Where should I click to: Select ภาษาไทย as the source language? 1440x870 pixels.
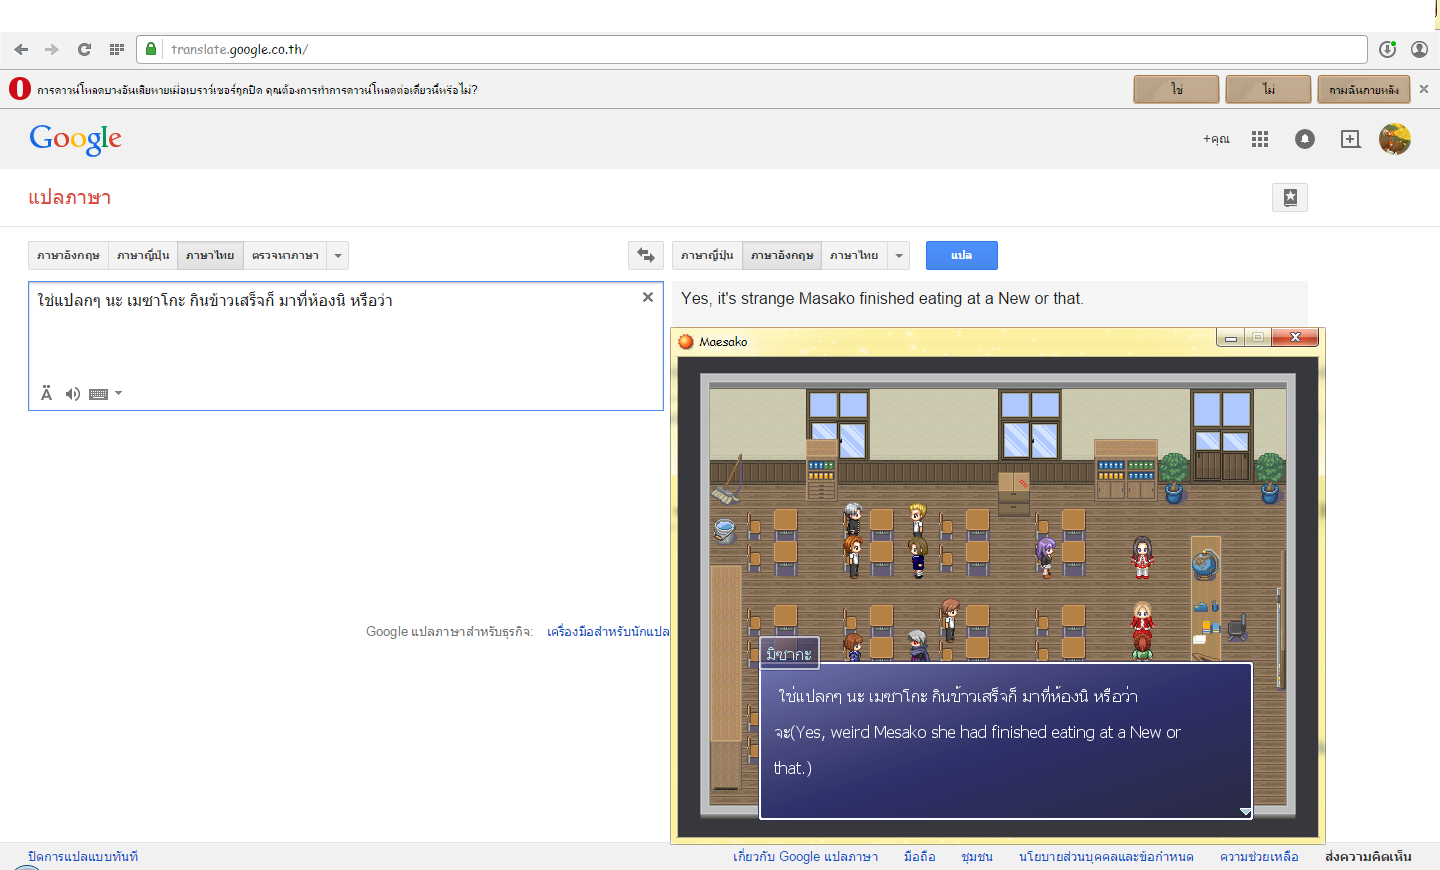(x=210, y=255)
